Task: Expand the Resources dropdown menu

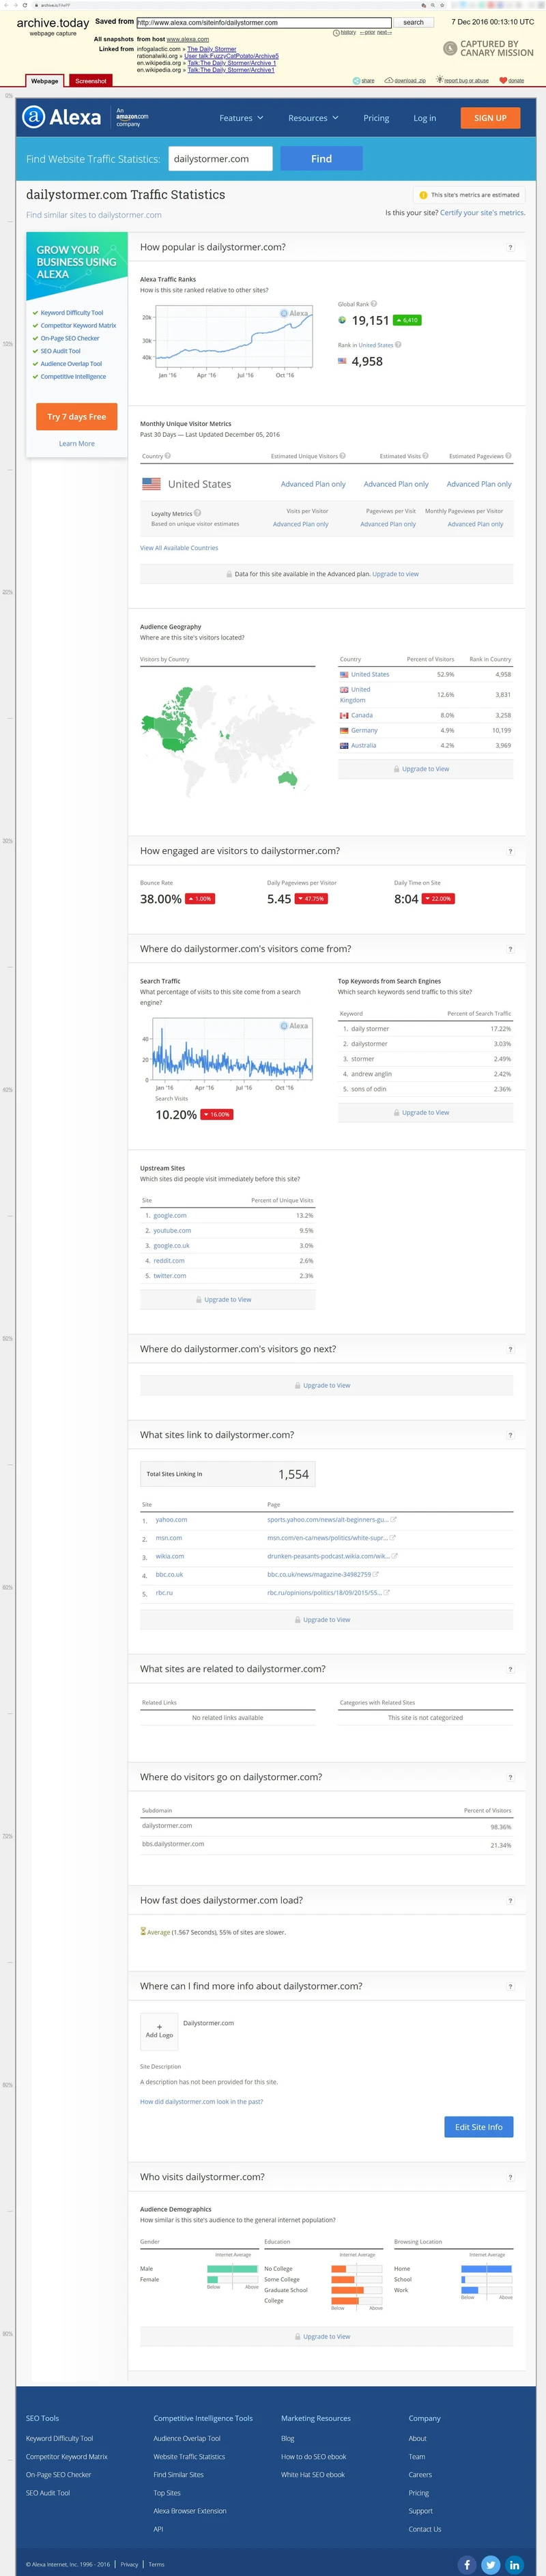Action: pyautogui.click(x=313, y=118)
